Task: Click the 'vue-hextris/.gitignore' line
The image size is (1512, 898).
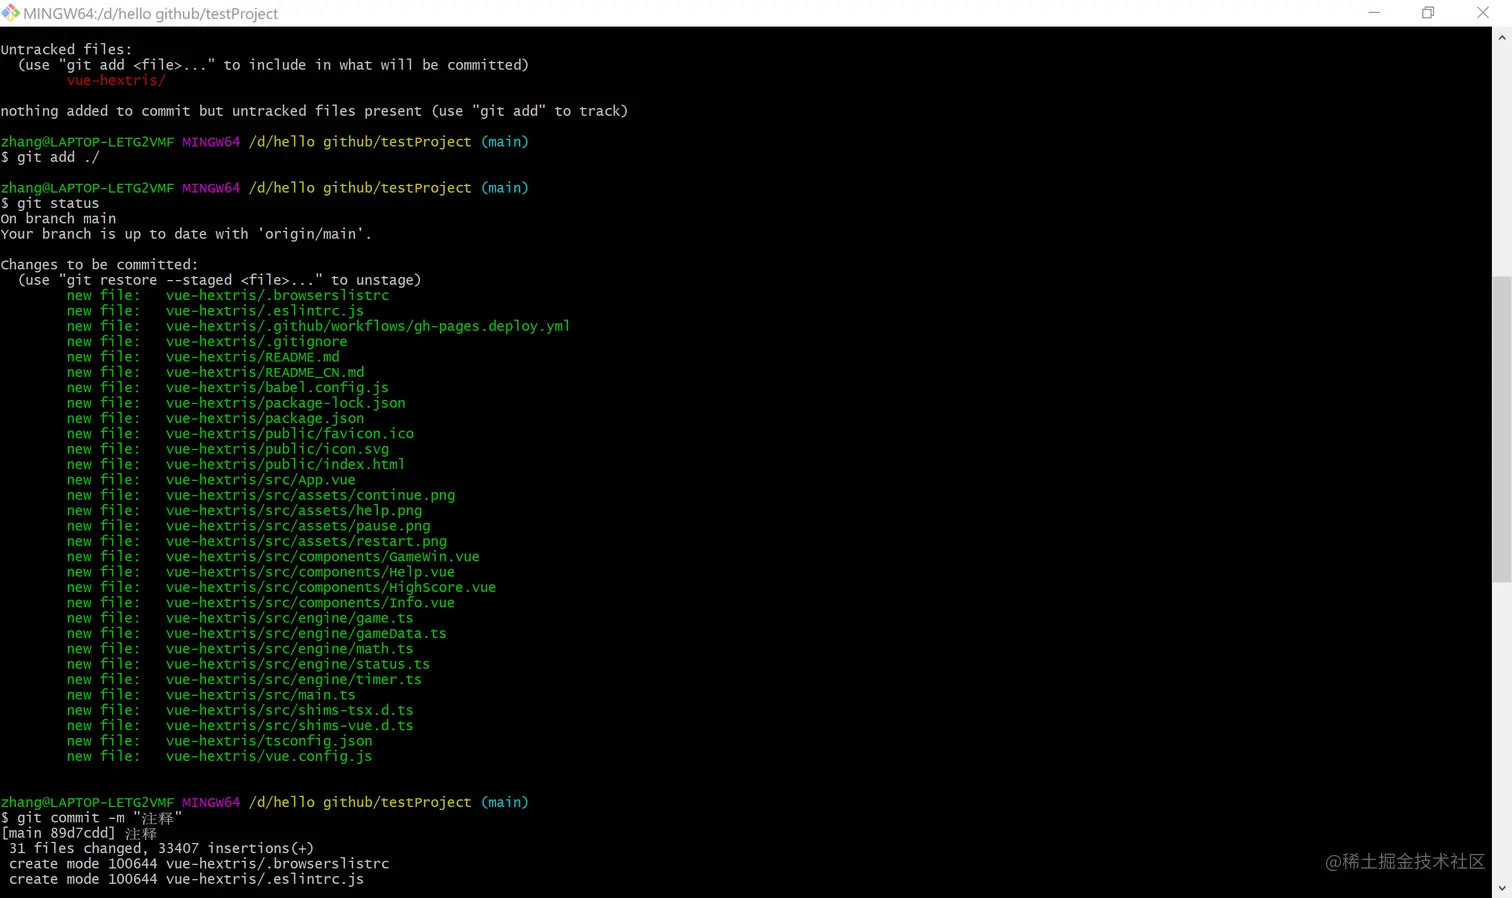Action: [207, 341]
